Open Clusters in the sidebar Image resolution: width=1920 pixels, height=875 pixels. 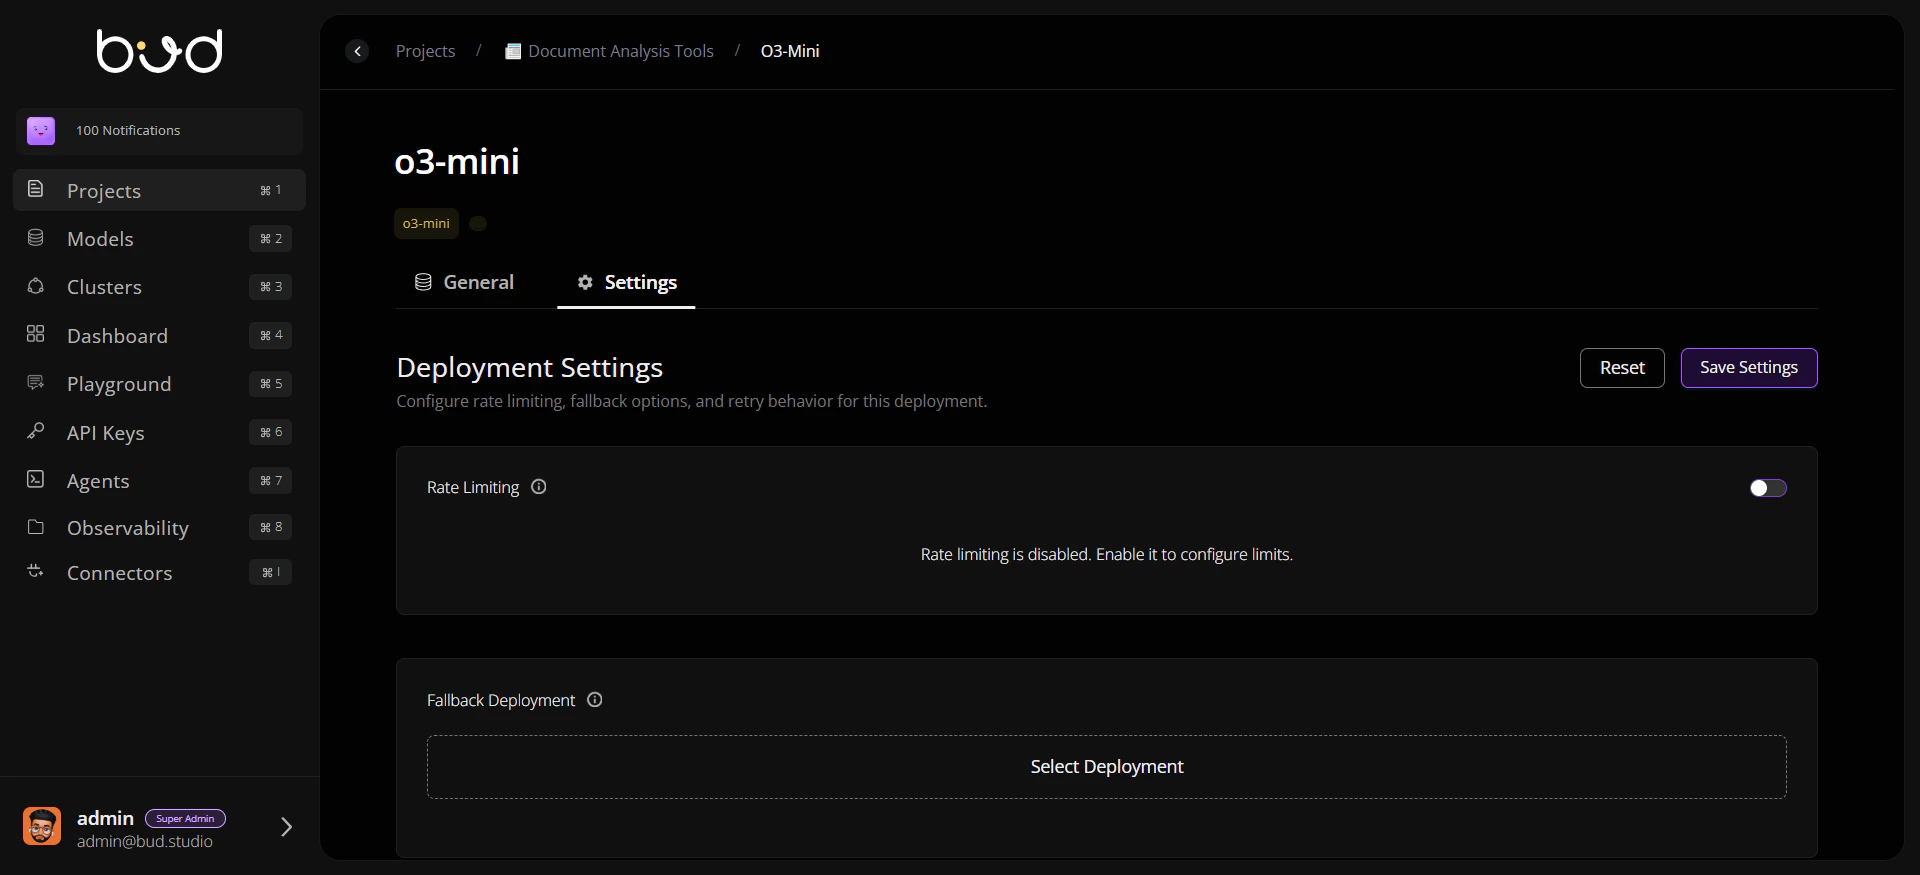(159, 287)
